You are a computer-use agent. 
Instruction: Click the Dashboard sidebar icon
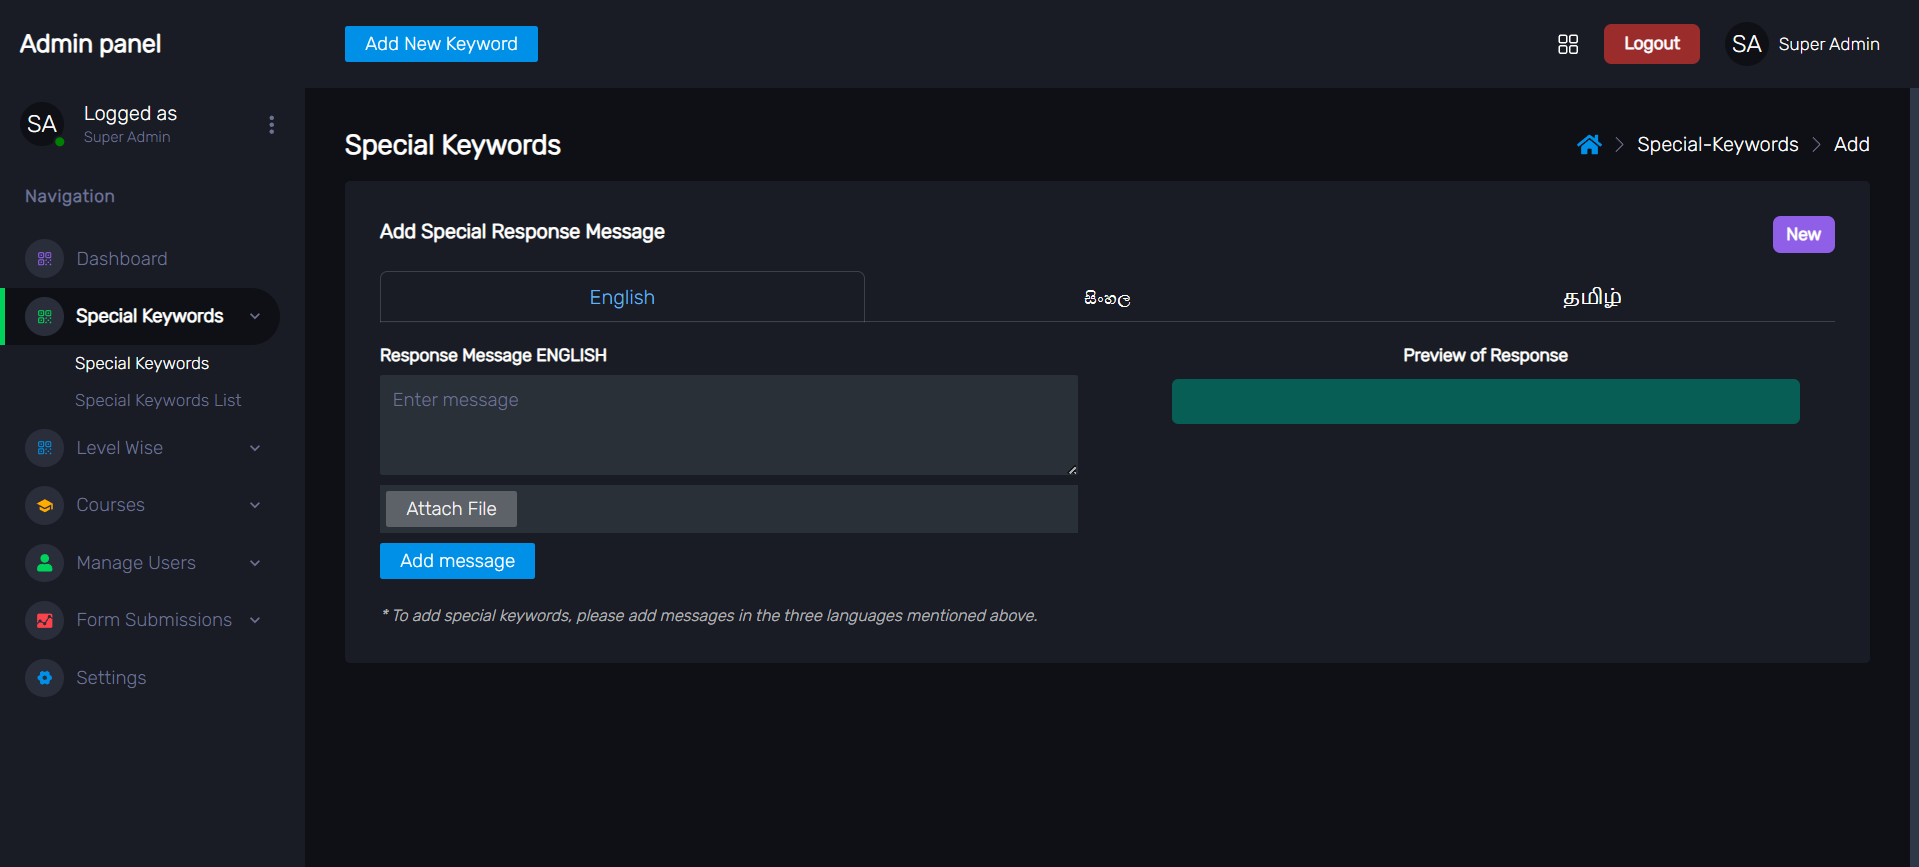click(x=45, y=259)
